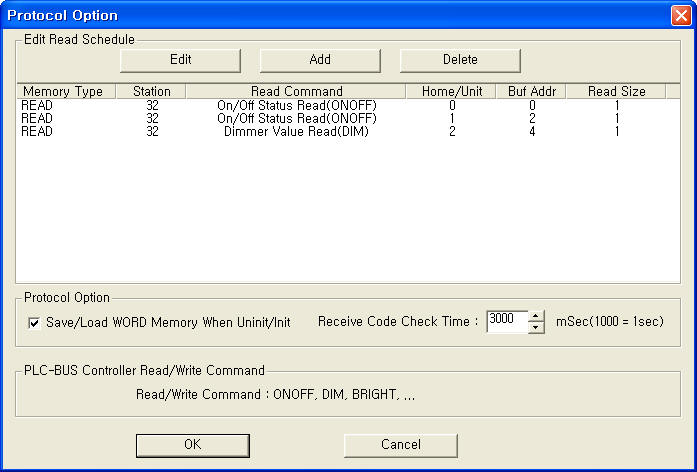Decrease Receive Code Check Time value
This screenshot has width=697, height=472.
(x=536, y=327)
